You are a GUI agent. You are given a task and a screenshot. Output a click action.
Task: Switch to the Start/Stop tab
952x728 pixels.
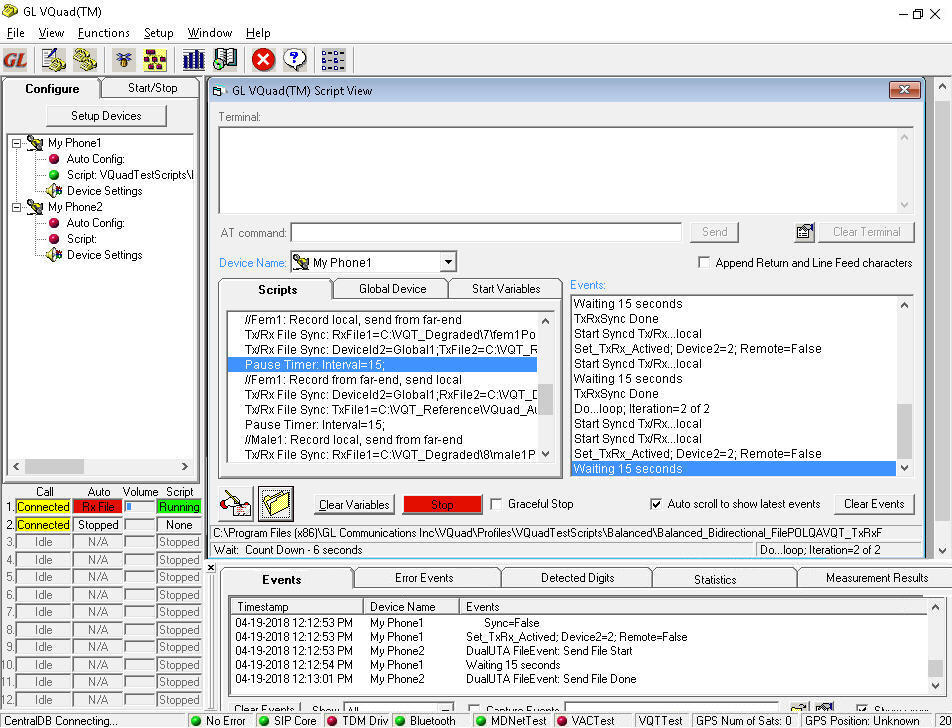pos(152,88)
